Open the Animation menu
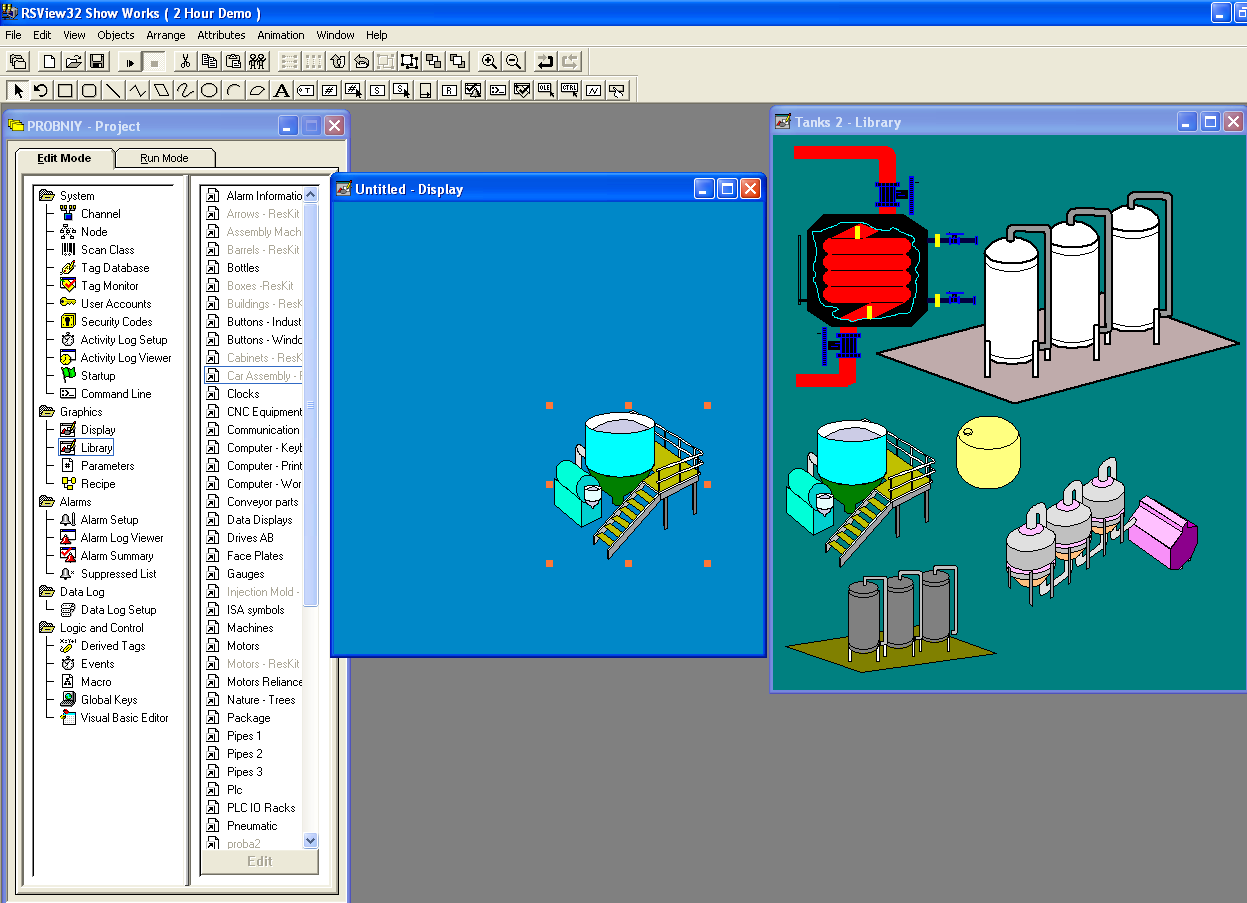The image size is (1247, 903). coord(281,35)
